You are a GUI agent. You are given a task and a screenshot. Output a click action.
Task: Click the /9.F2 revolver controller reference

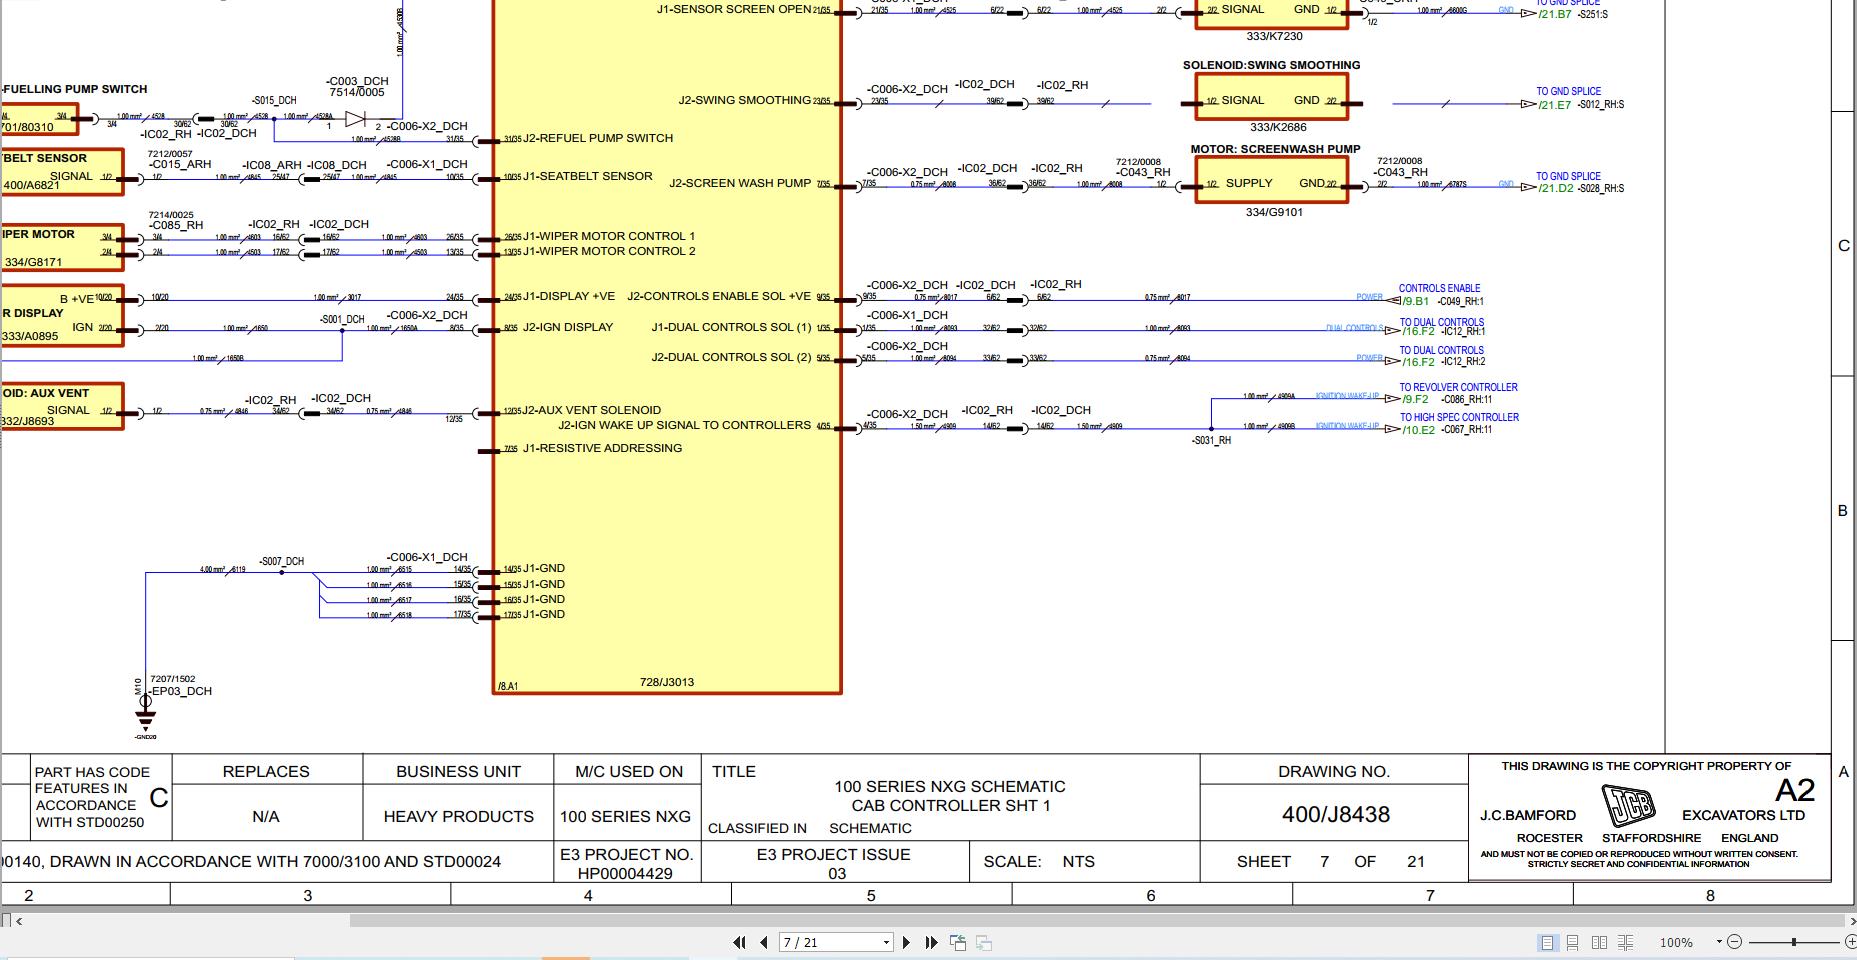[x=1414, y=399]
